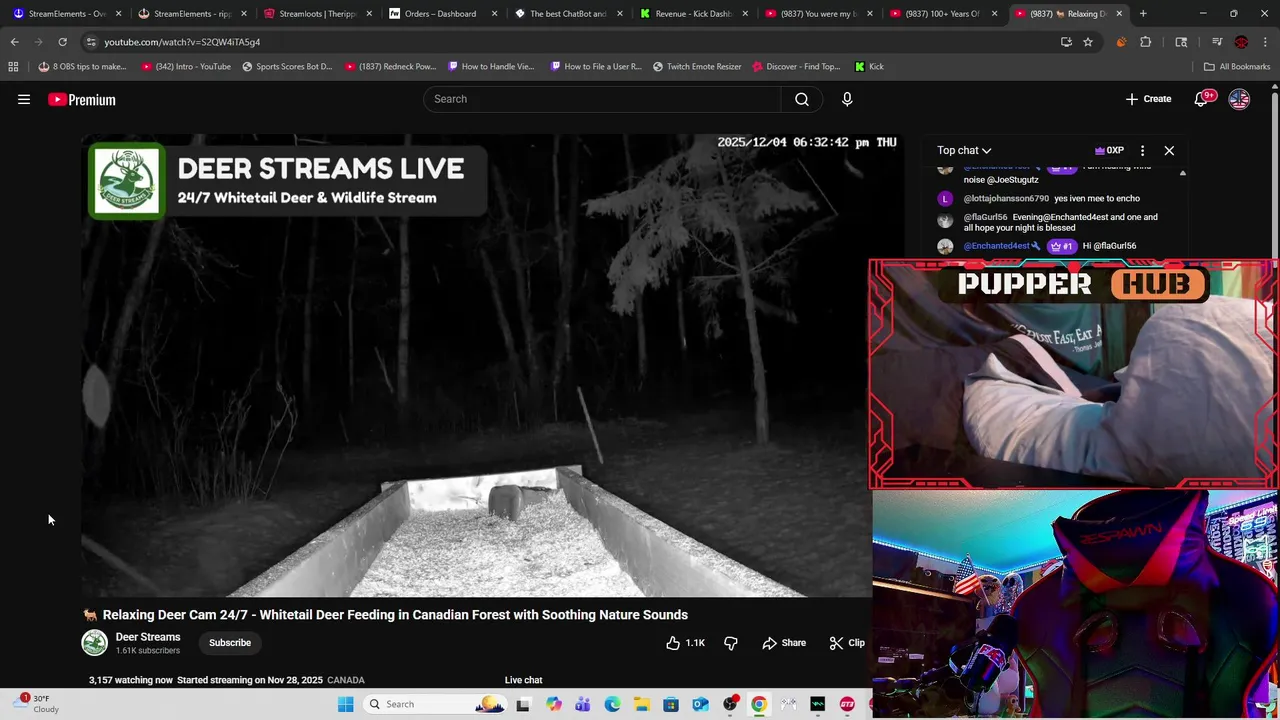Close the Relaxing Deer Cam tab
The image size is (1280, 720).
point(1119,14)
